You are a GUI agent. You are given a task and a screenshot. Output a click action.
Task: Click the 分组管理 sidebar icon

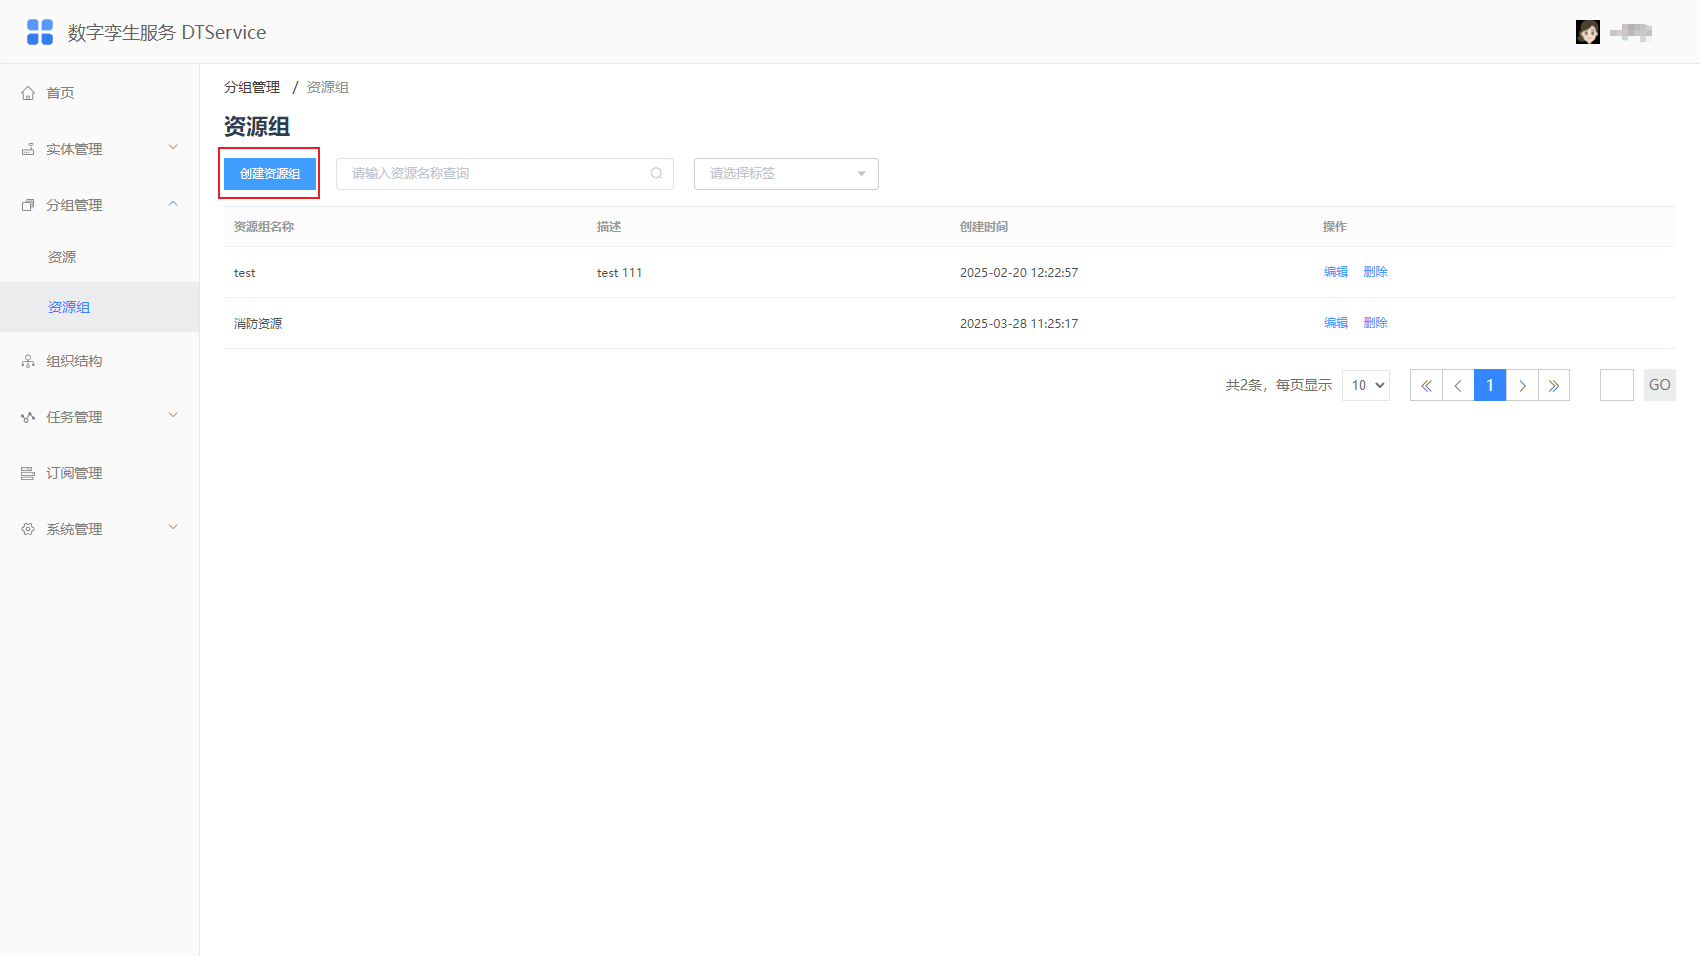(x=28, y=205)
